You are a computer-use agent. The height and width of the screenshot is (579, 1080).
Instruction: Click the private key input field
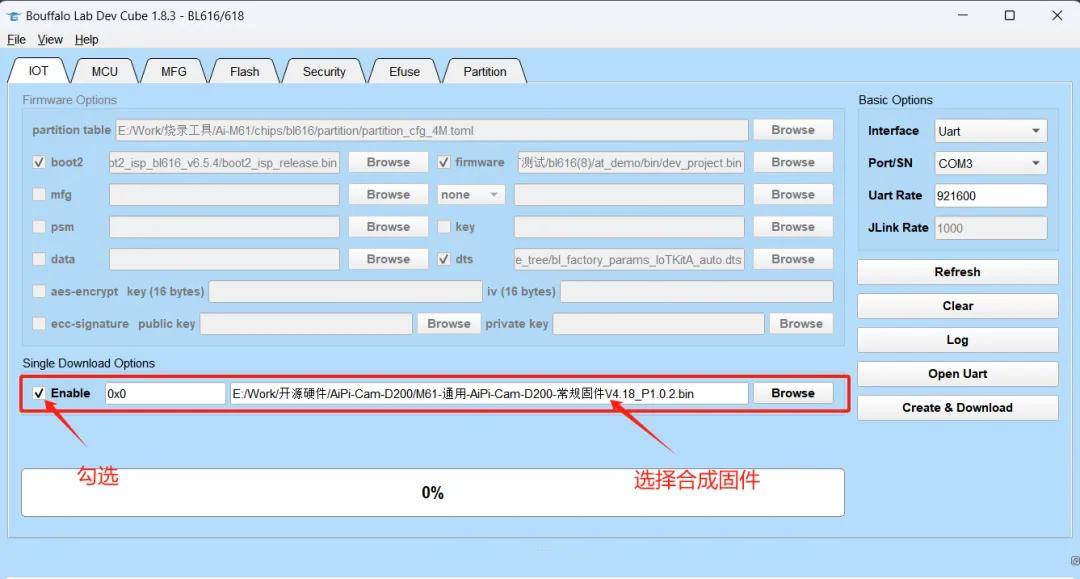pyautogui.click(x=658, y=324)
